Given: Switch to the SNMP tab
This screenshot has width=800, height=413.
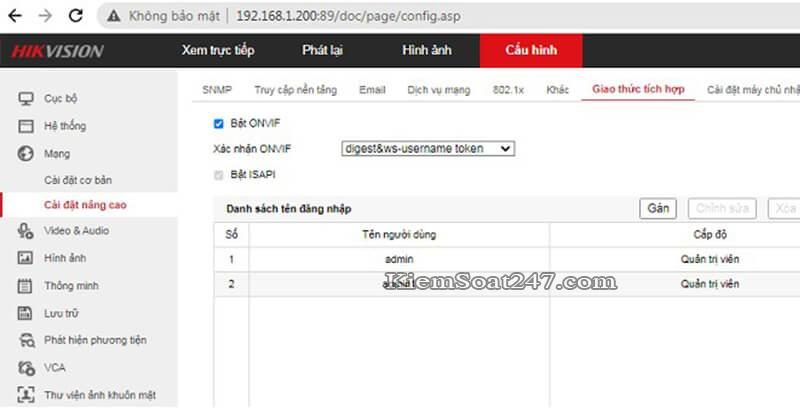Looking at the screenshot, I should pyautogui.click(x=217, y=90).
